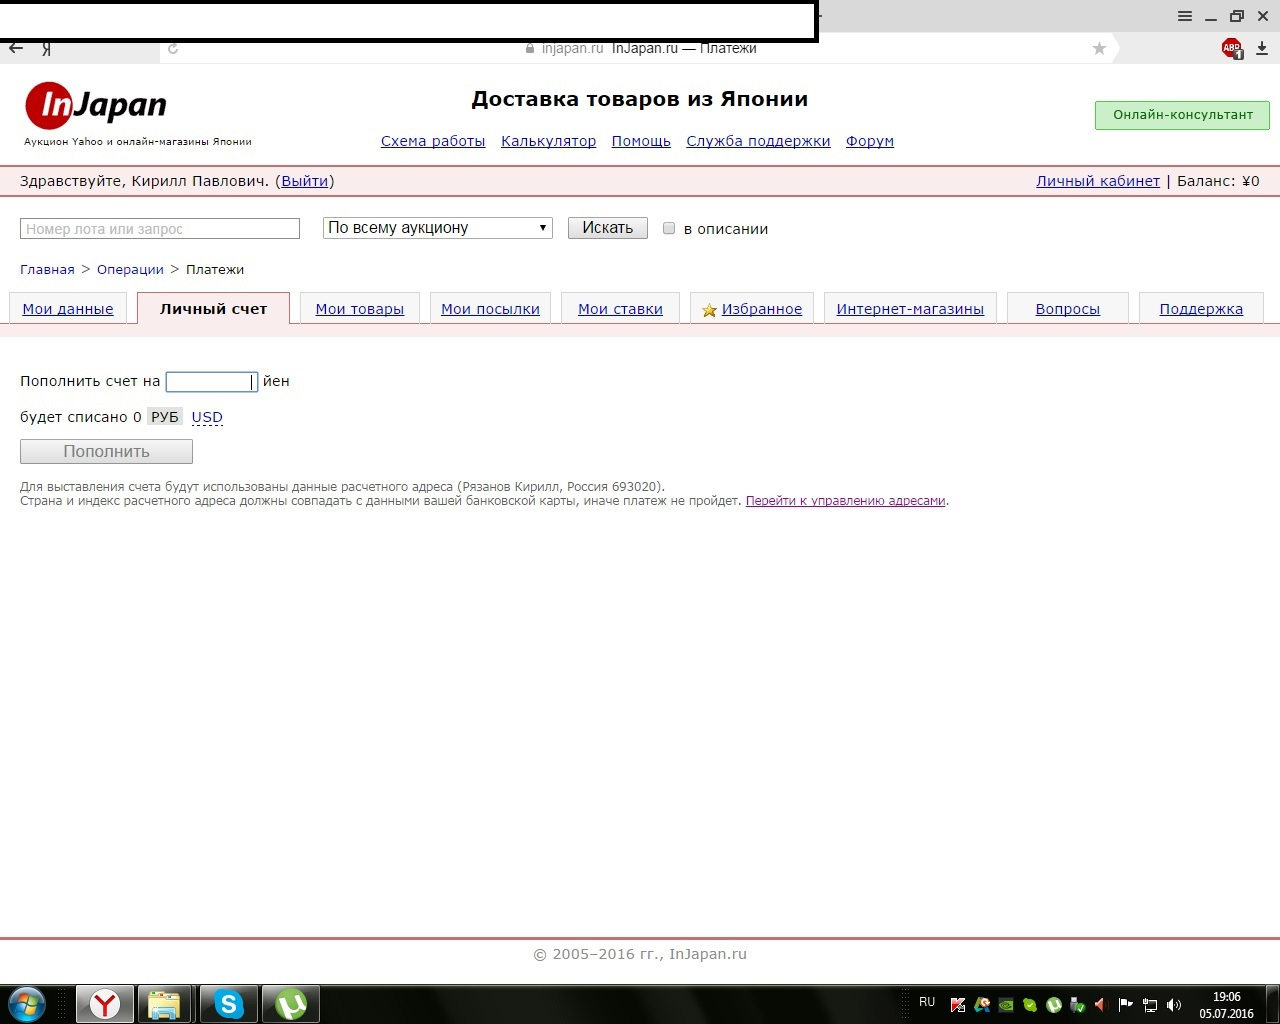The height and width of the screenshot is (1024, 1280).
Task: Open Skype from the taskbar
Action: pos(229,1004)
